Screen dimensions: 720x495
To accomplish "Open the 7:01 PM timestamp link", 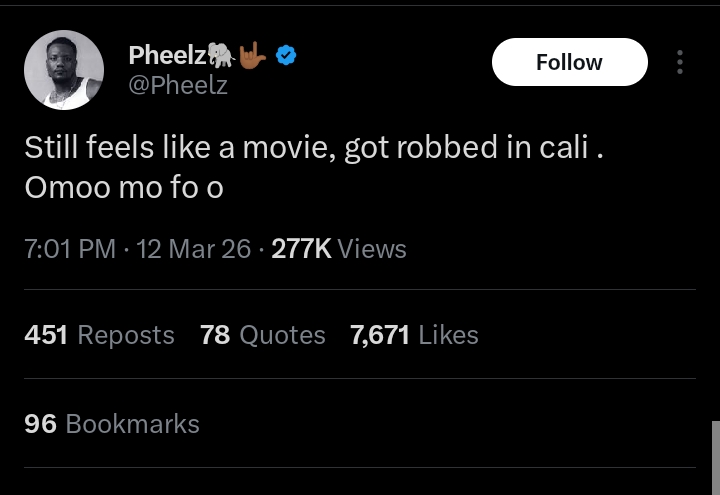I will click(x=70, y=249).
